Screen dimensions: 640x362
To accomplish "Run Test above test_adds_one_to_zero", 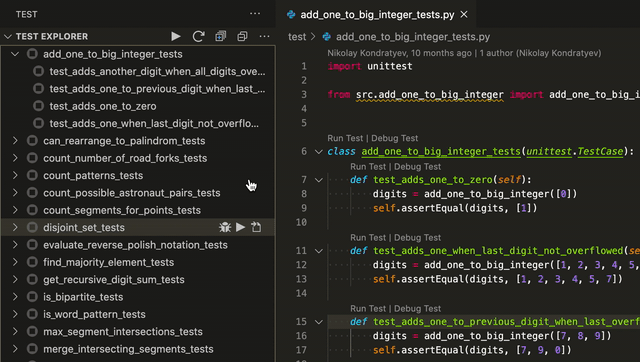I will [369, 167].
